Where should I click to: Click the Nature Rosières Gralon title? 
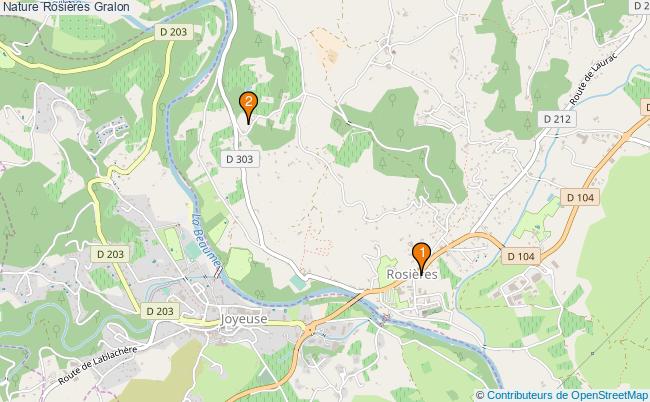click(x=65, y=6)
